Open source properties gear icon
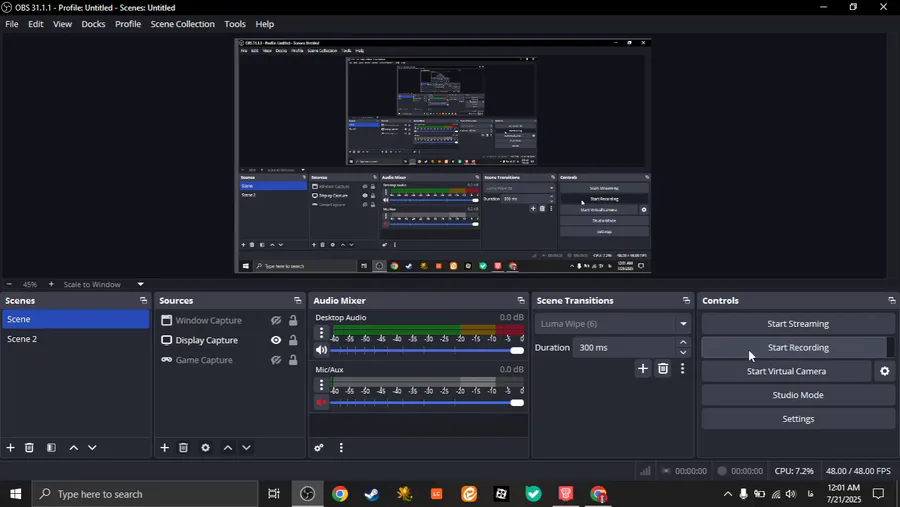Viewport: 900px width, 507px height. (205, 447)
